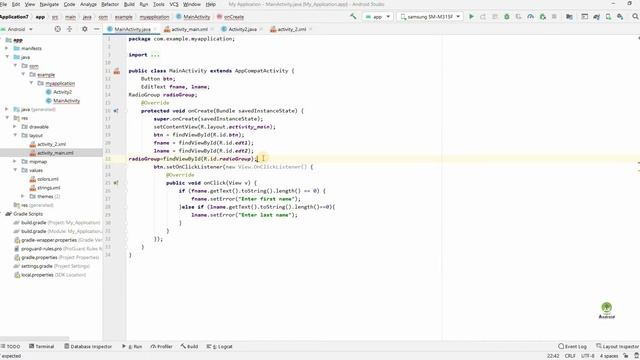Open Project Structure folder icon
Image resolution: width=640 pixels, height=360 pixels.
(569, 17)
